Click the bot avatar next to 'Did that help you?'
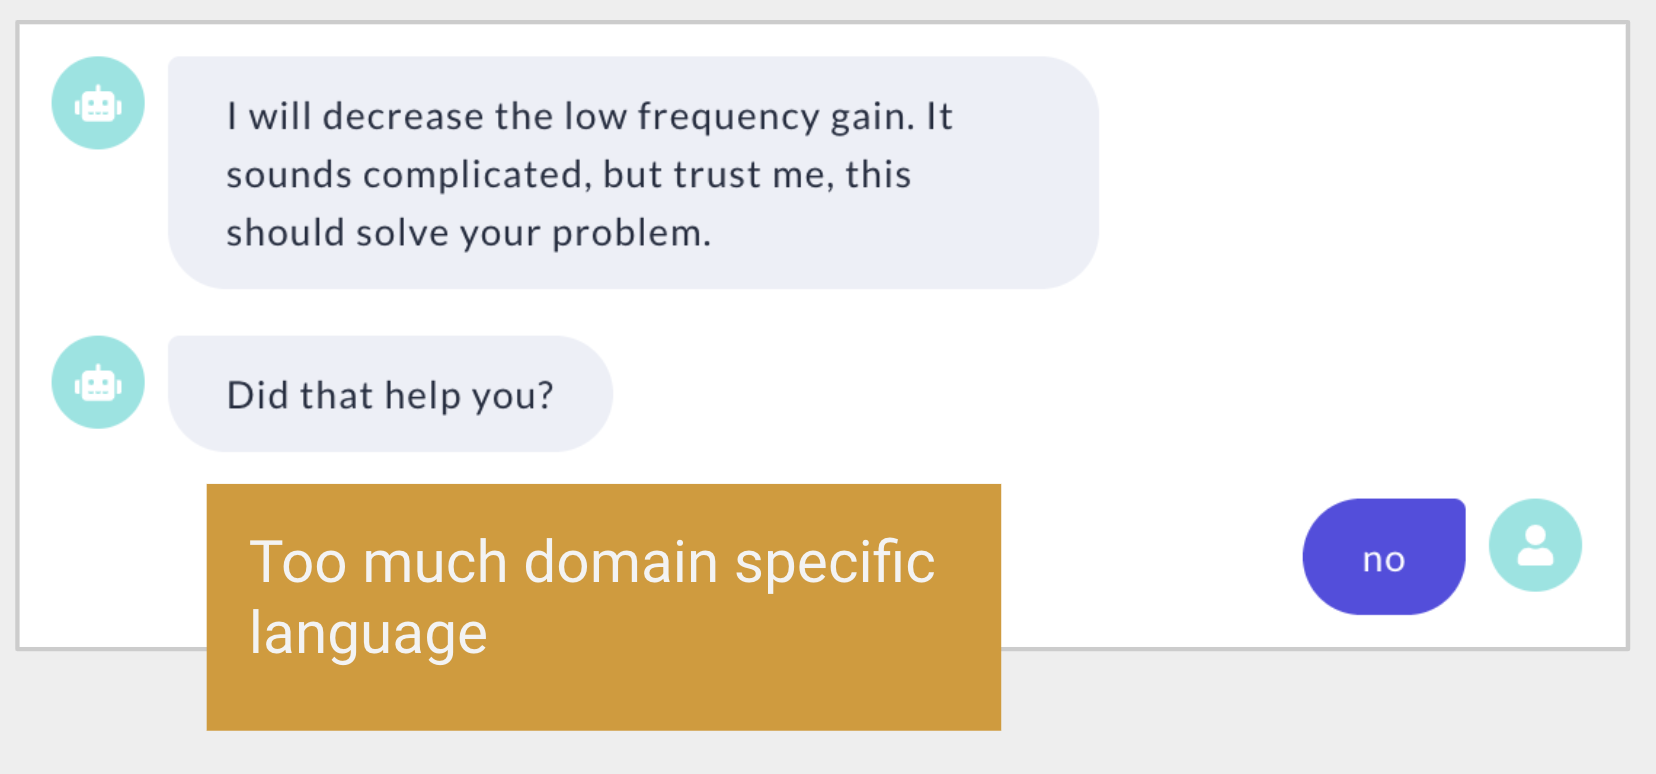Image resolution: width=1656 pixels, height=774 pixels. [x=98, y=382]
